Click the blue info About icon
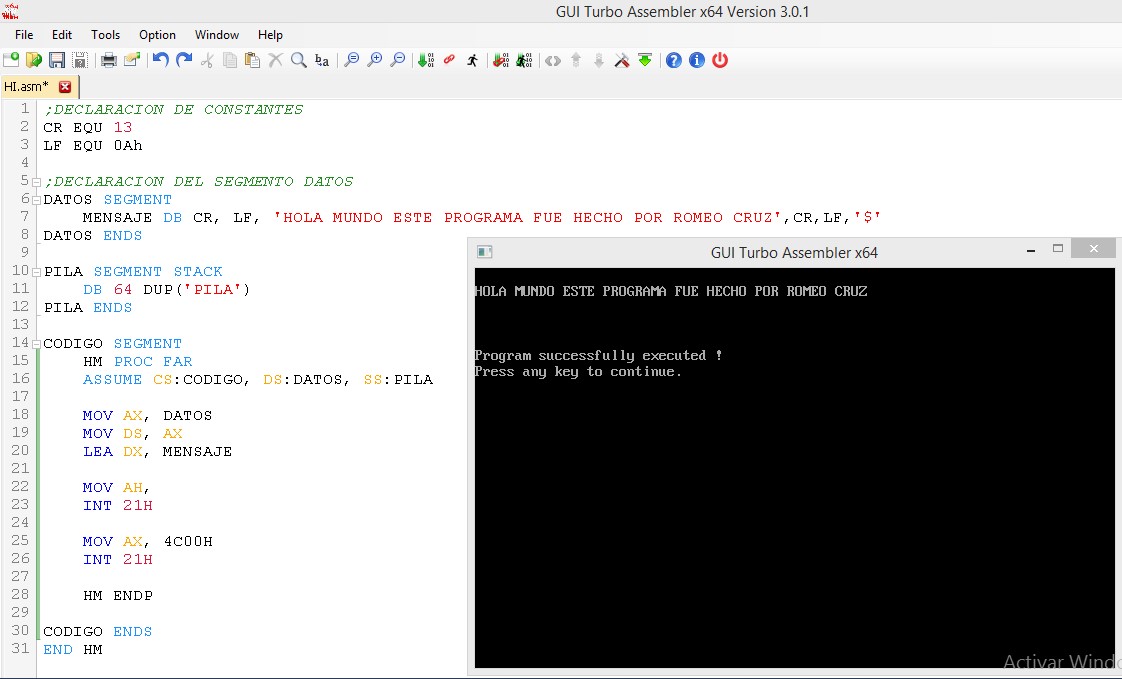 (696, 60)
